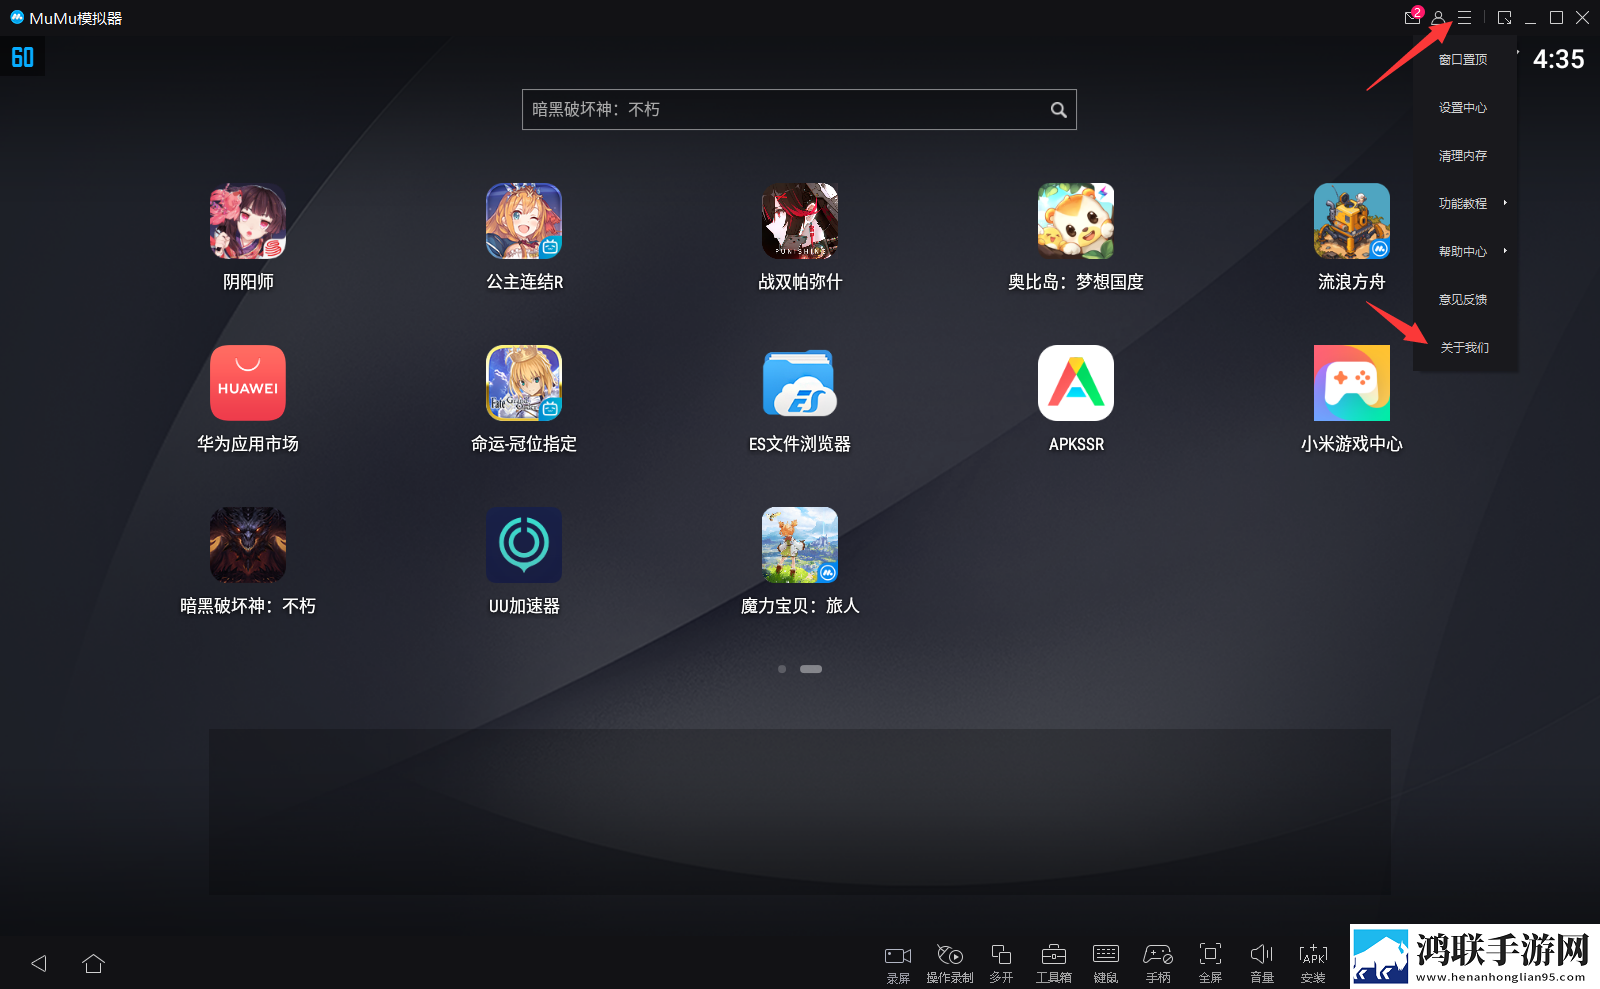Click the FPS counter showing 60
This screenshot has height=989, width=1600.
[x=22, y=57]
